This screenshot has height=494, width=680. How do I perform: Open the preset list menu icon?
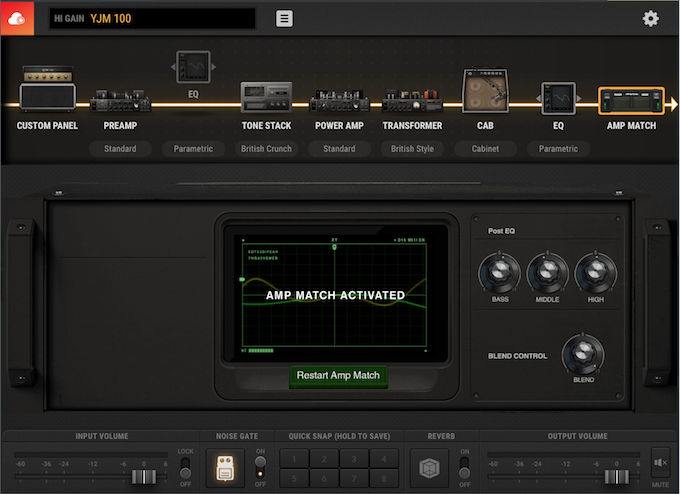(x=284, y=19)
